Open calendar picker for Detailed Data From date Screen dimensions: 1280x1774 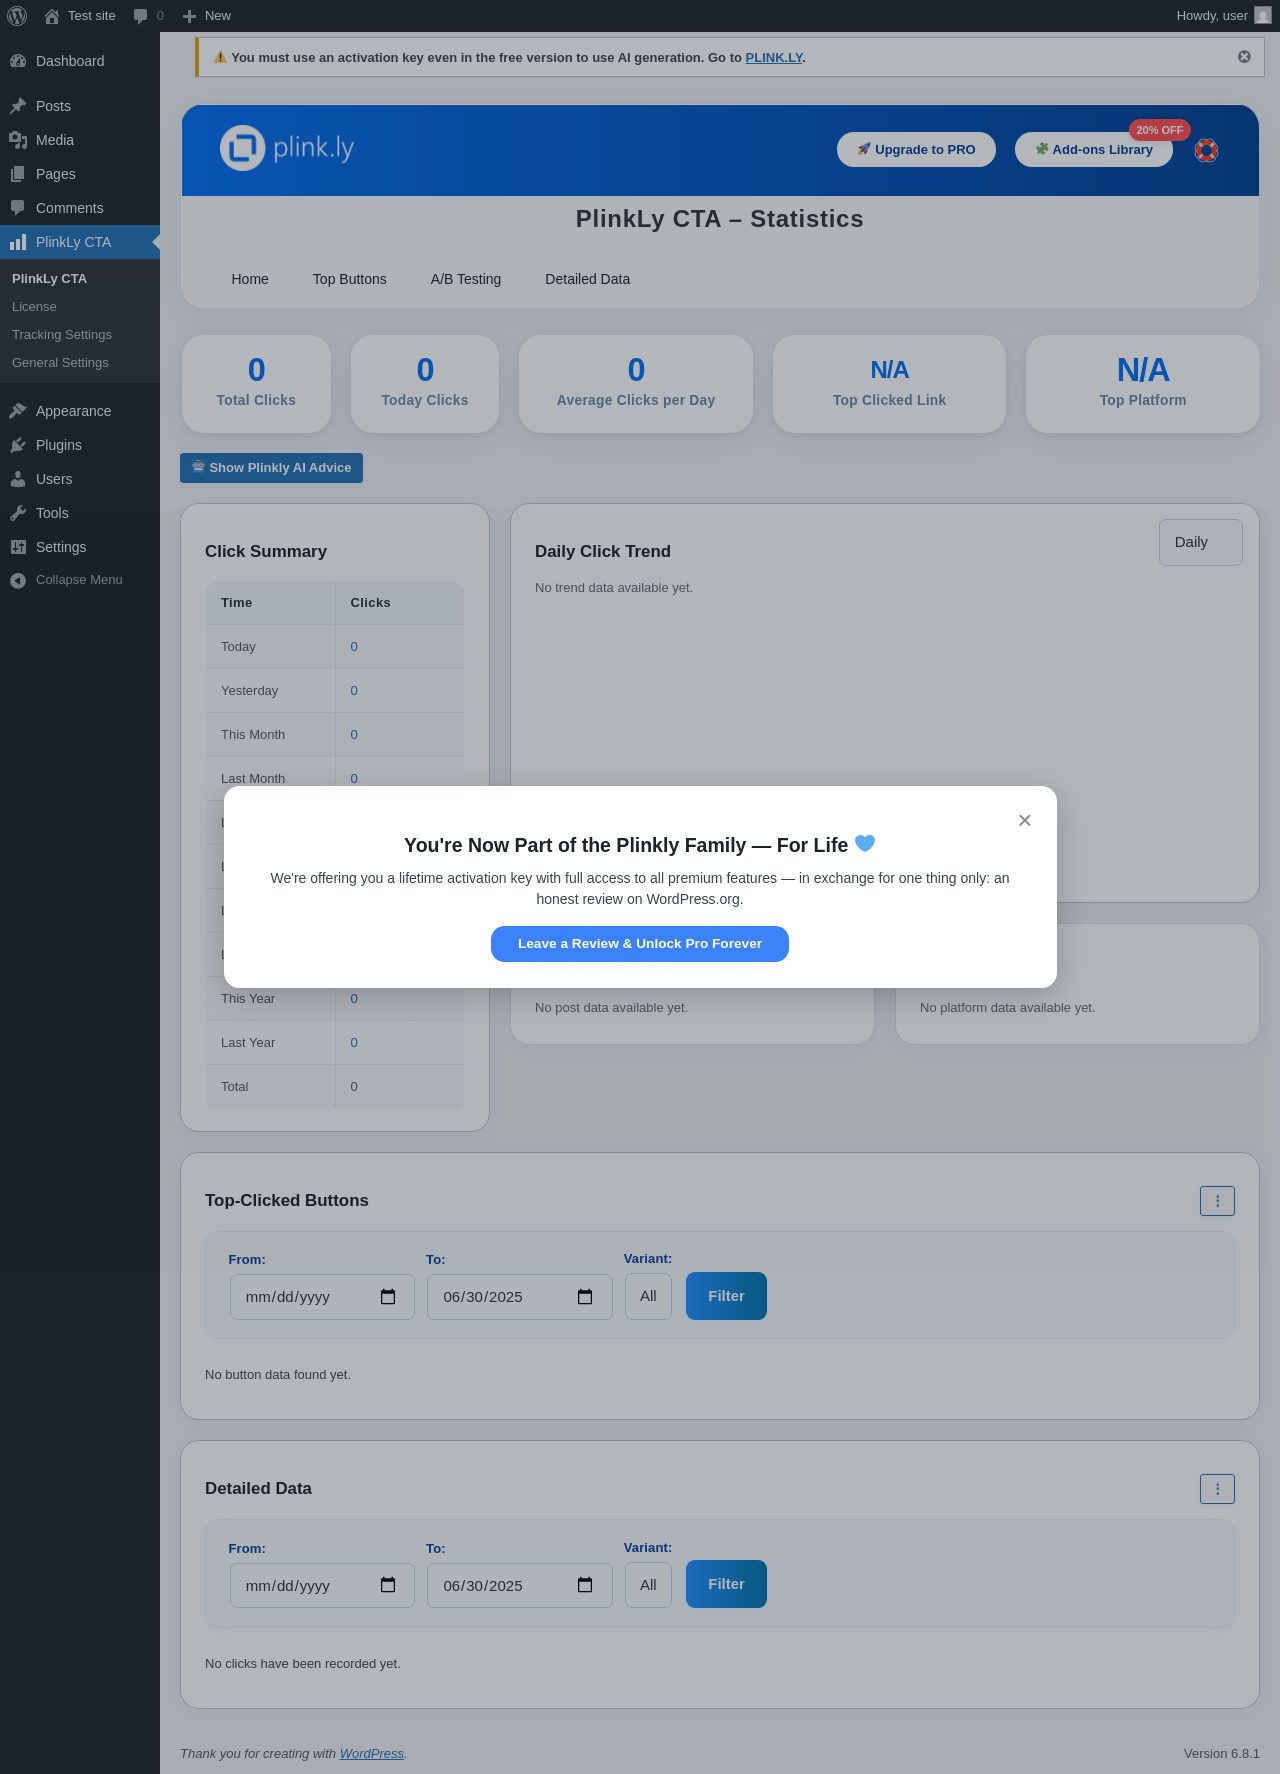pos(388,1585)
